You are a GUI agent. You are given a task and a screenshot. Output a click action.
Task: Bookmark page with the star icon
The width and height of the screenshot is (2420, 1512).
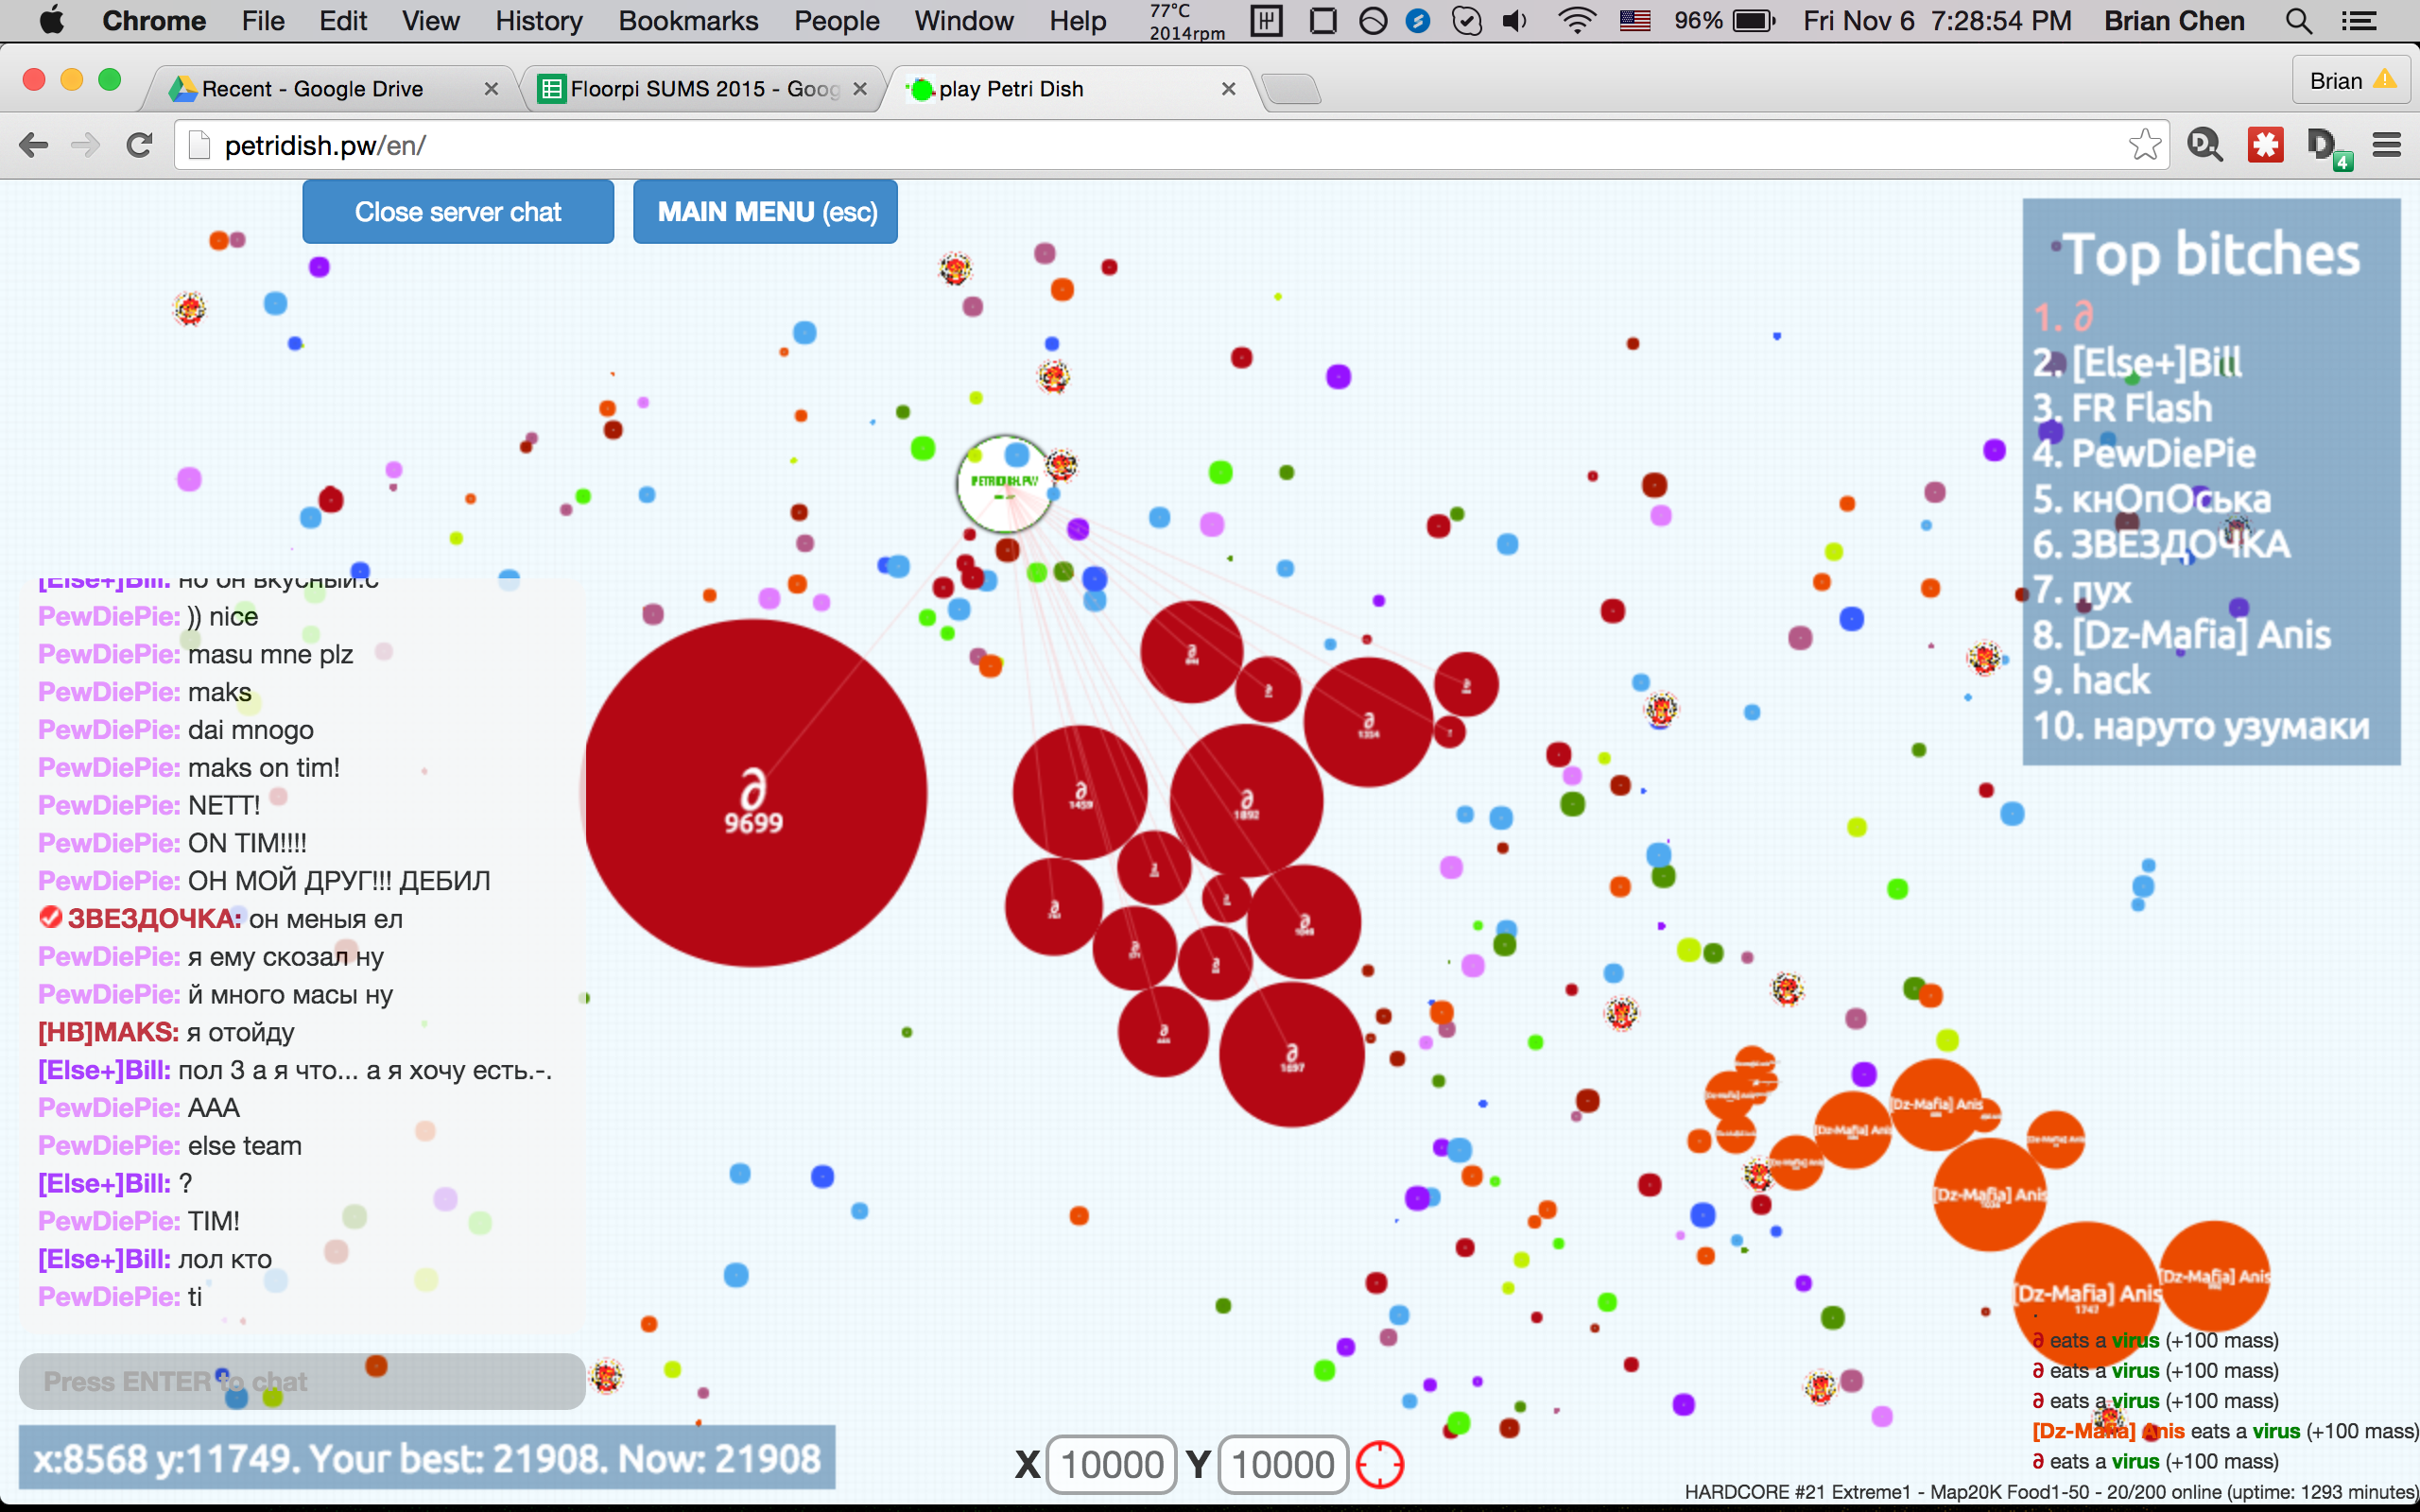pos(2144,145)
